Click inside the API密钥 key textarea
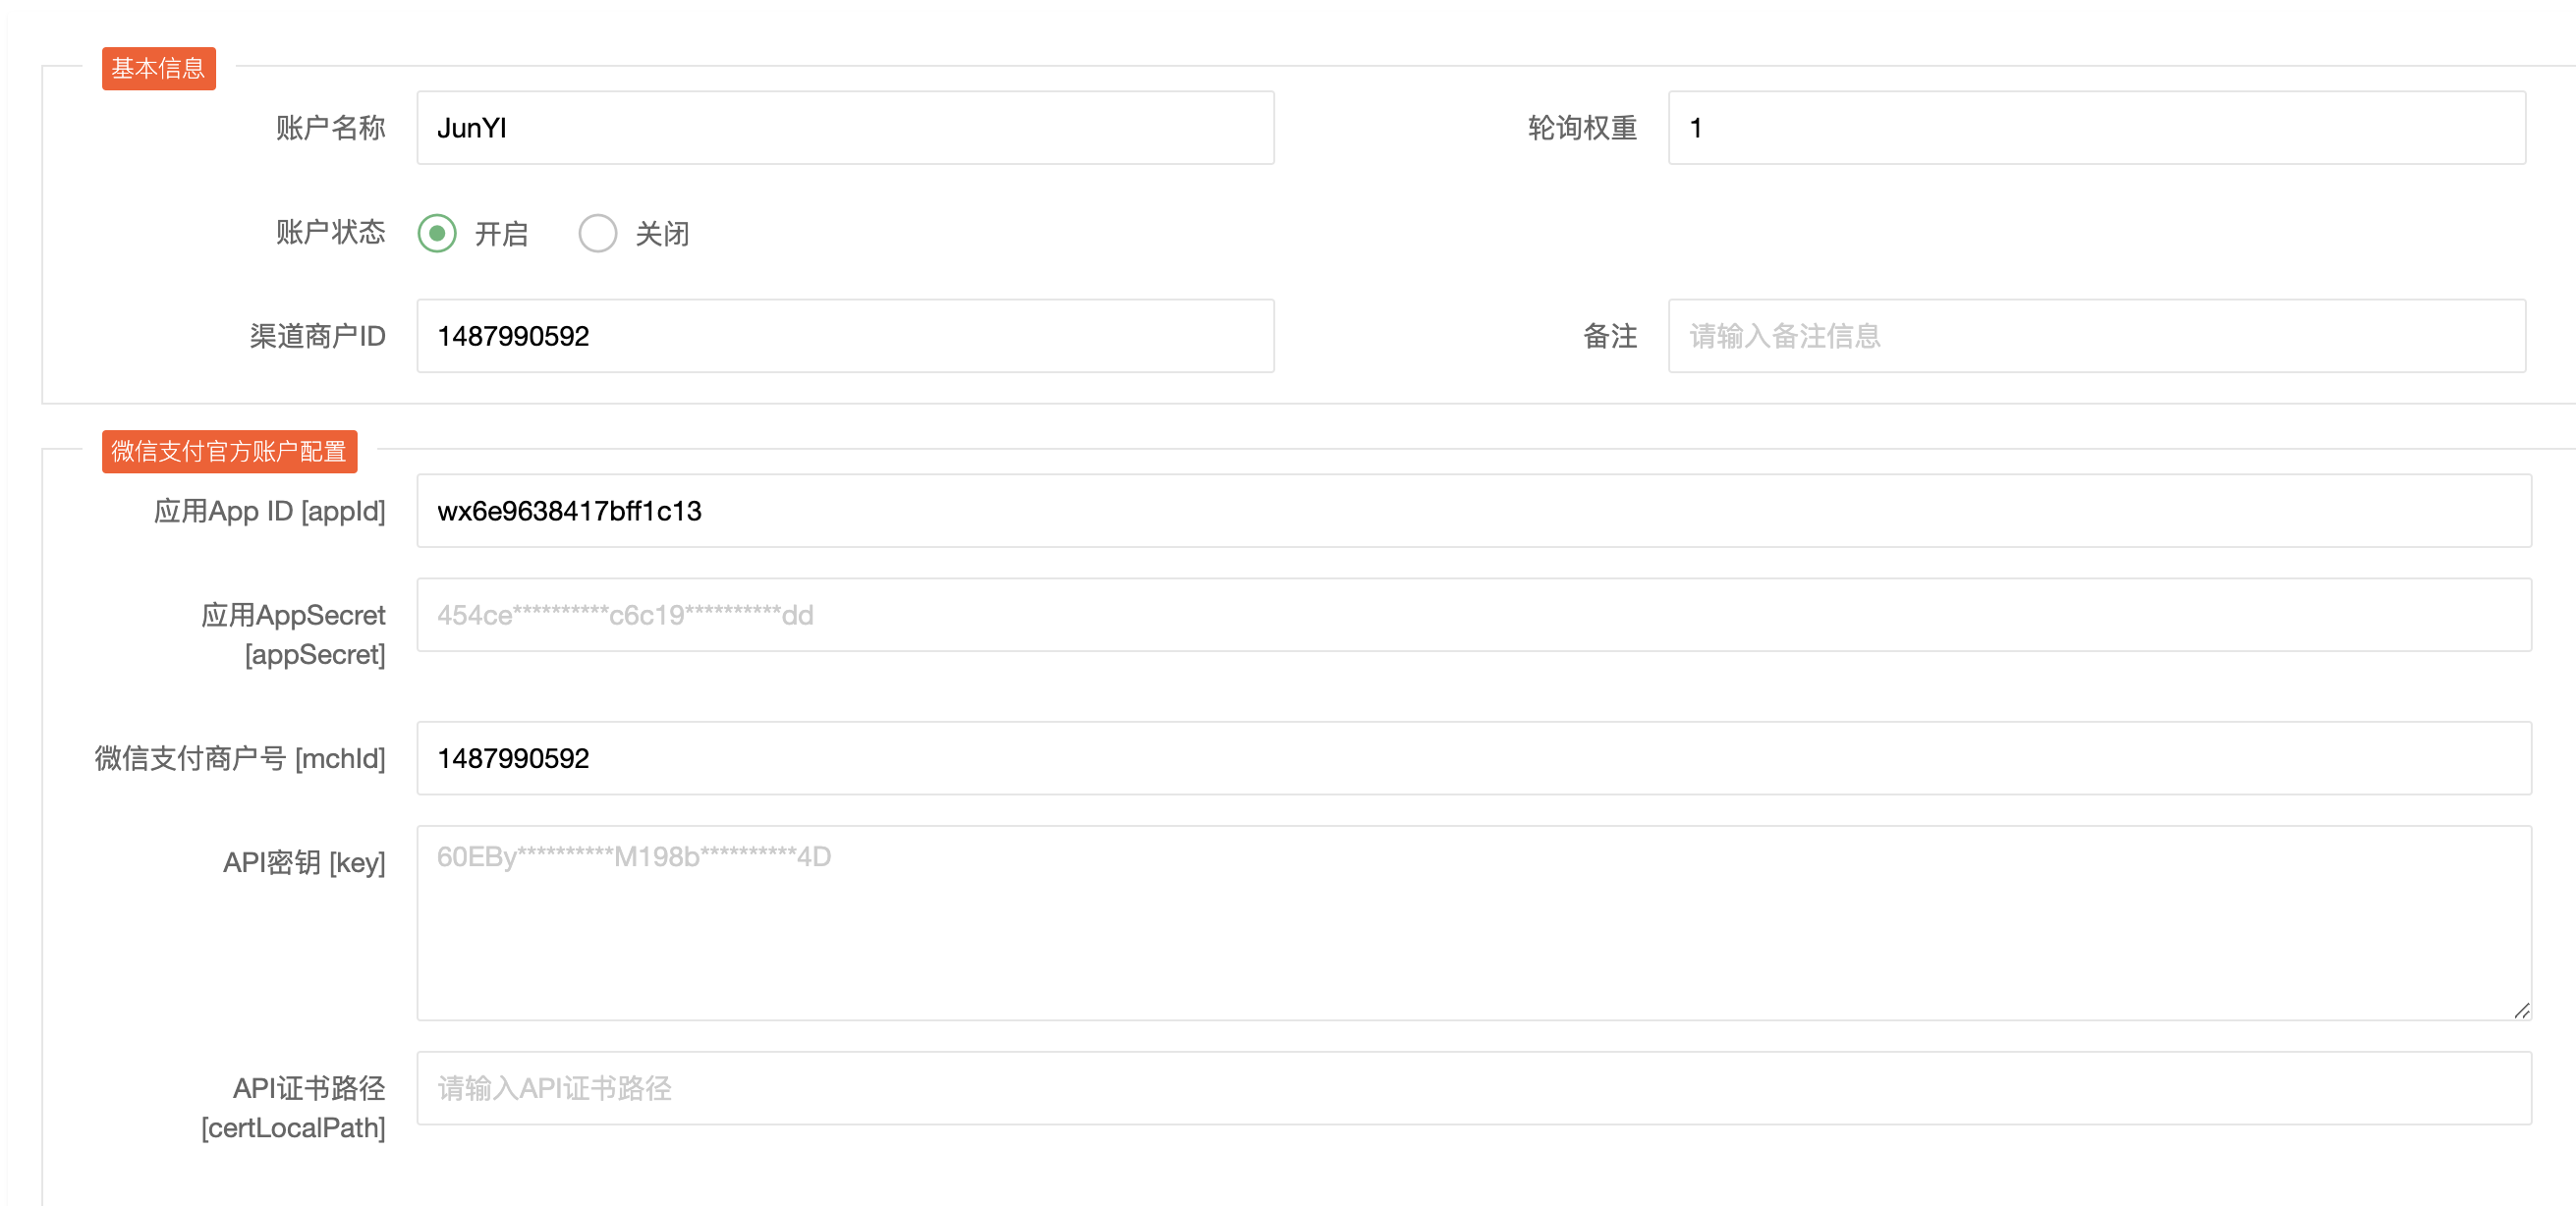Image resolution: width=2576 pixels, height=1206 pixels. (x=1473, y=922)
